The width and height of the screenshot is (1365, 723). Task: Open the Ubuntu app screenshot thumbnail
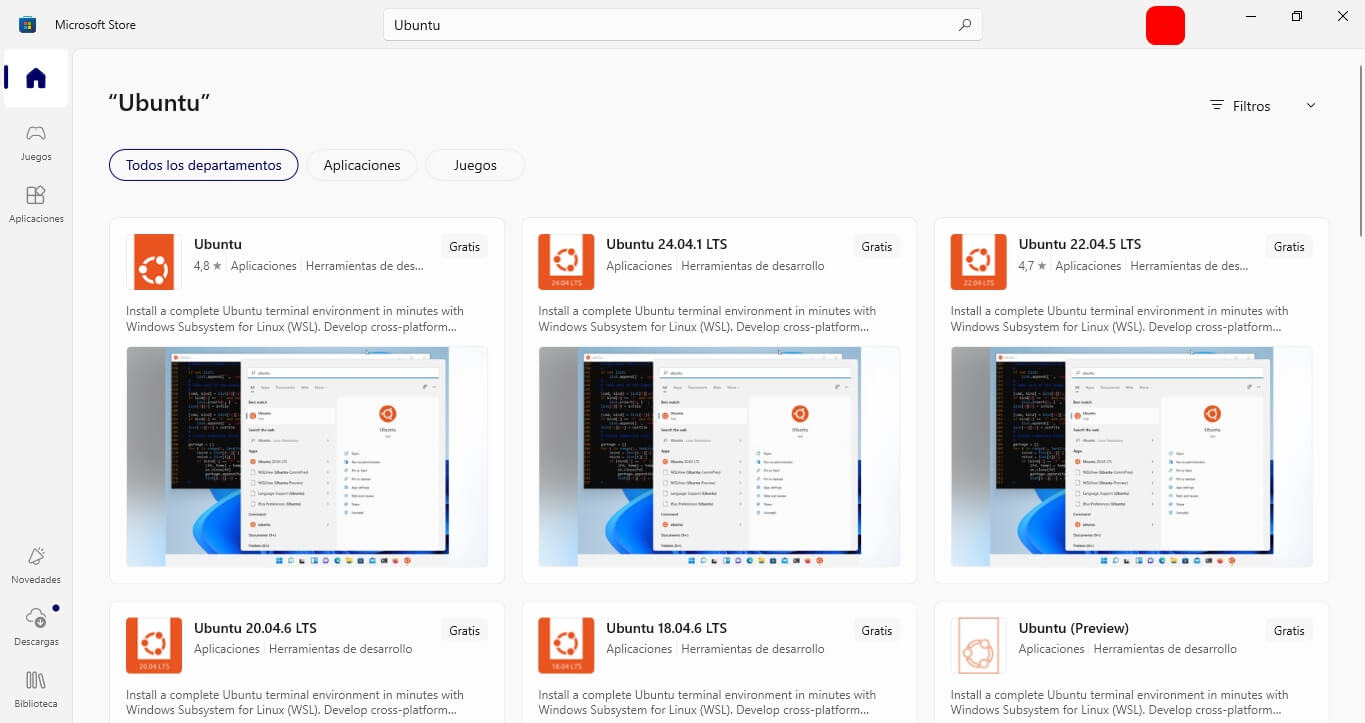(x=307, y=457)
